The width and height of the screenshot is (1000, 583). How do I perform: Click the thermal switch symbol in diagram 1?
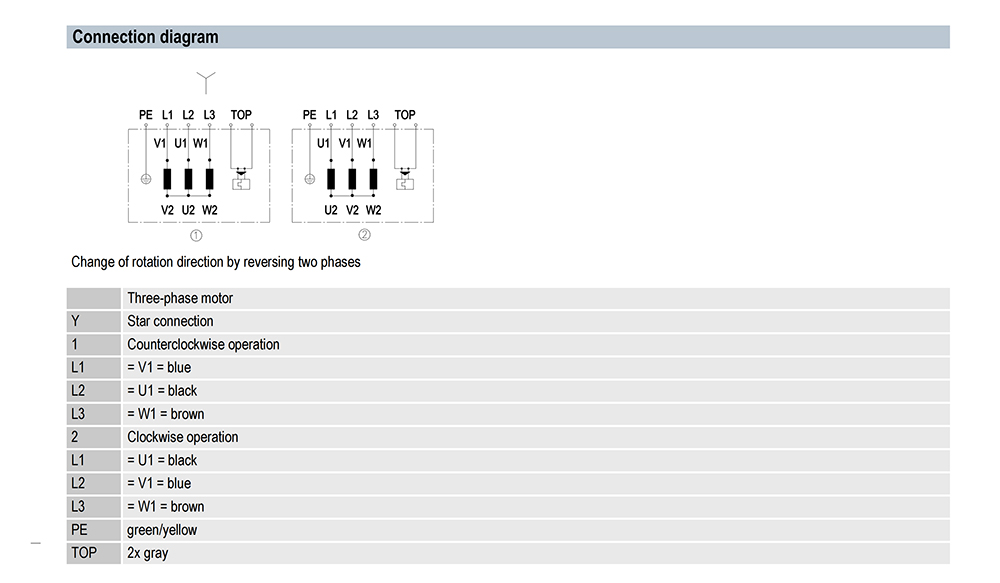(241, 179)
